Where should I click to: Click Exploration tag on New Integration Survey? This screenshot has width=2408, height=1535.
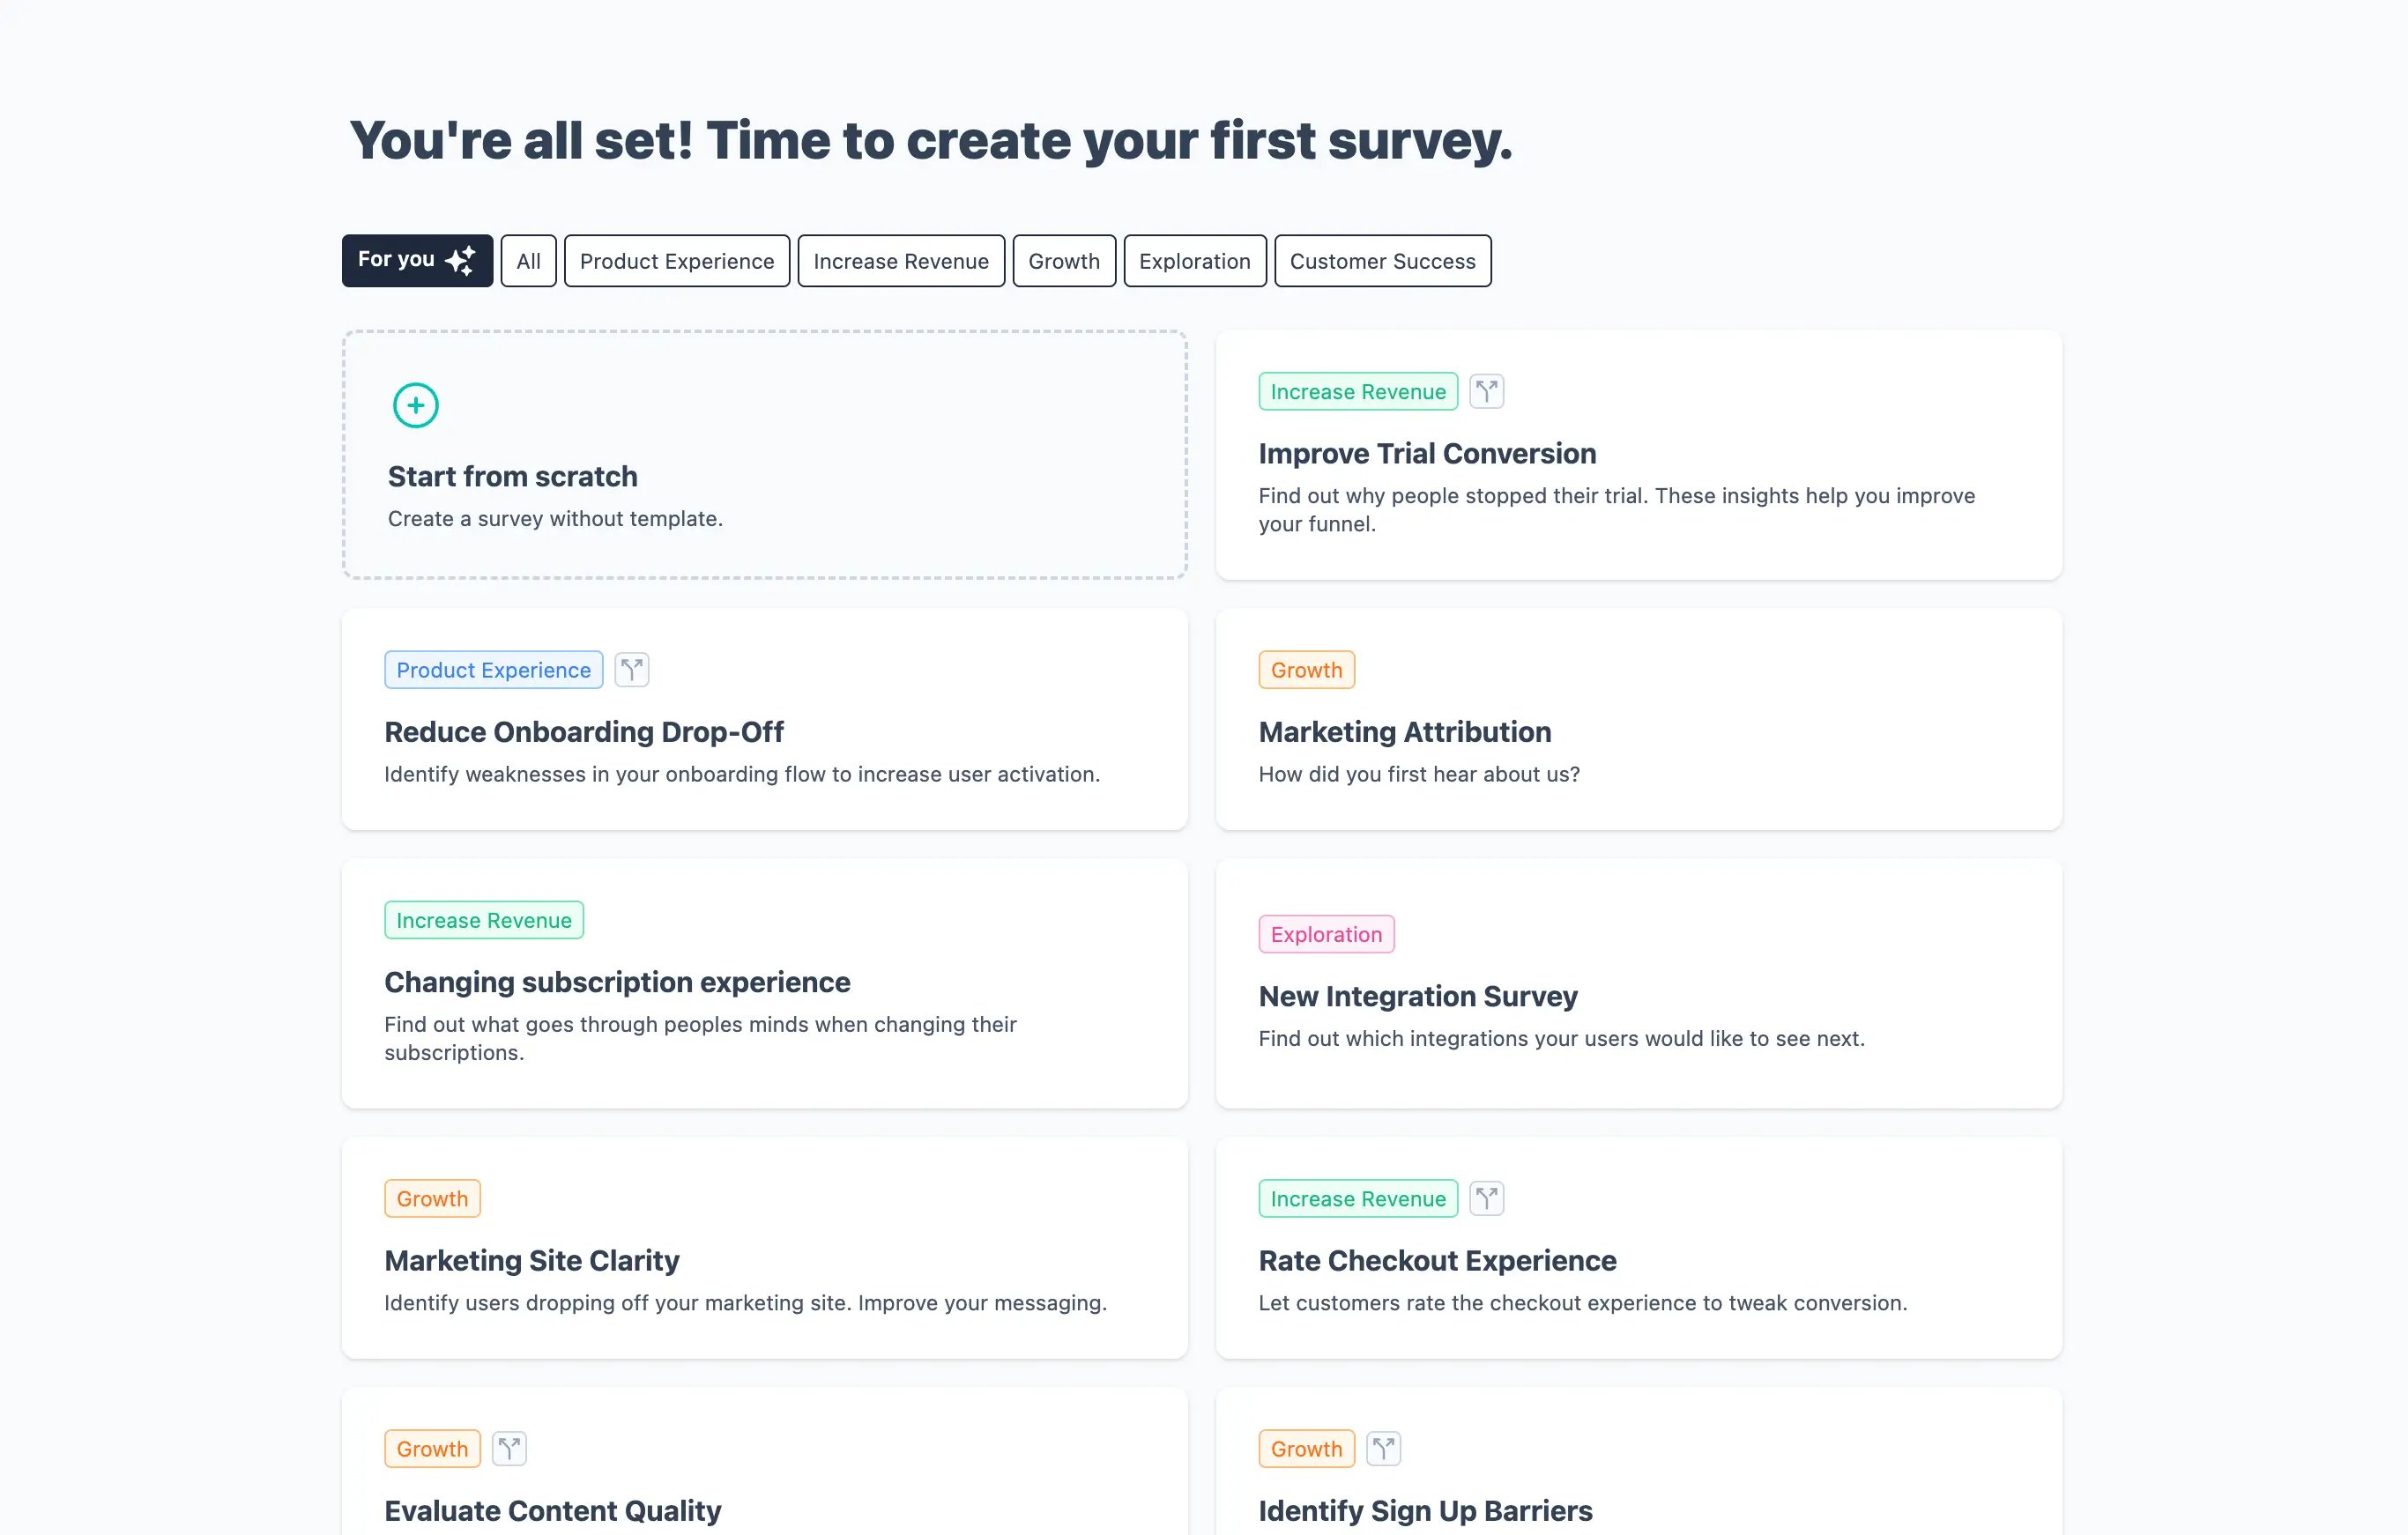coord(1326,934)
